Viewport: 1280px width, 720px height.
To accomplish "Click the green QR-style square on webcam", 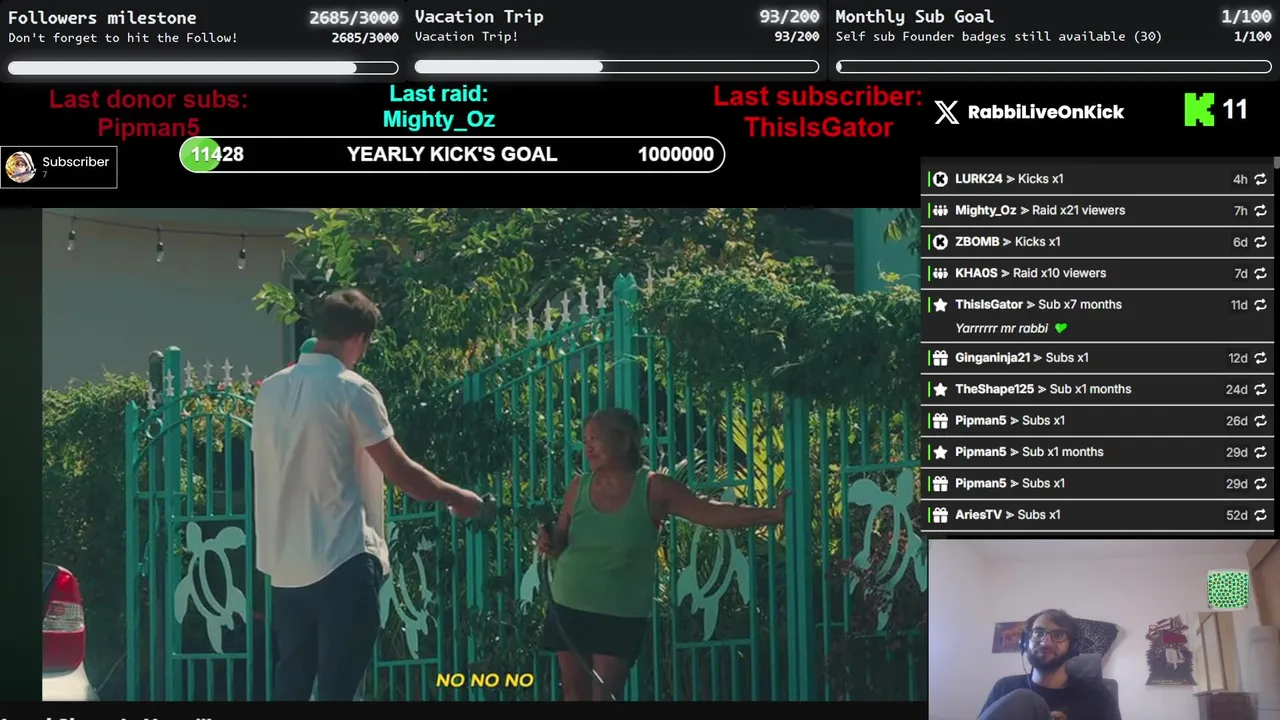I will [x=1228, y=590].
